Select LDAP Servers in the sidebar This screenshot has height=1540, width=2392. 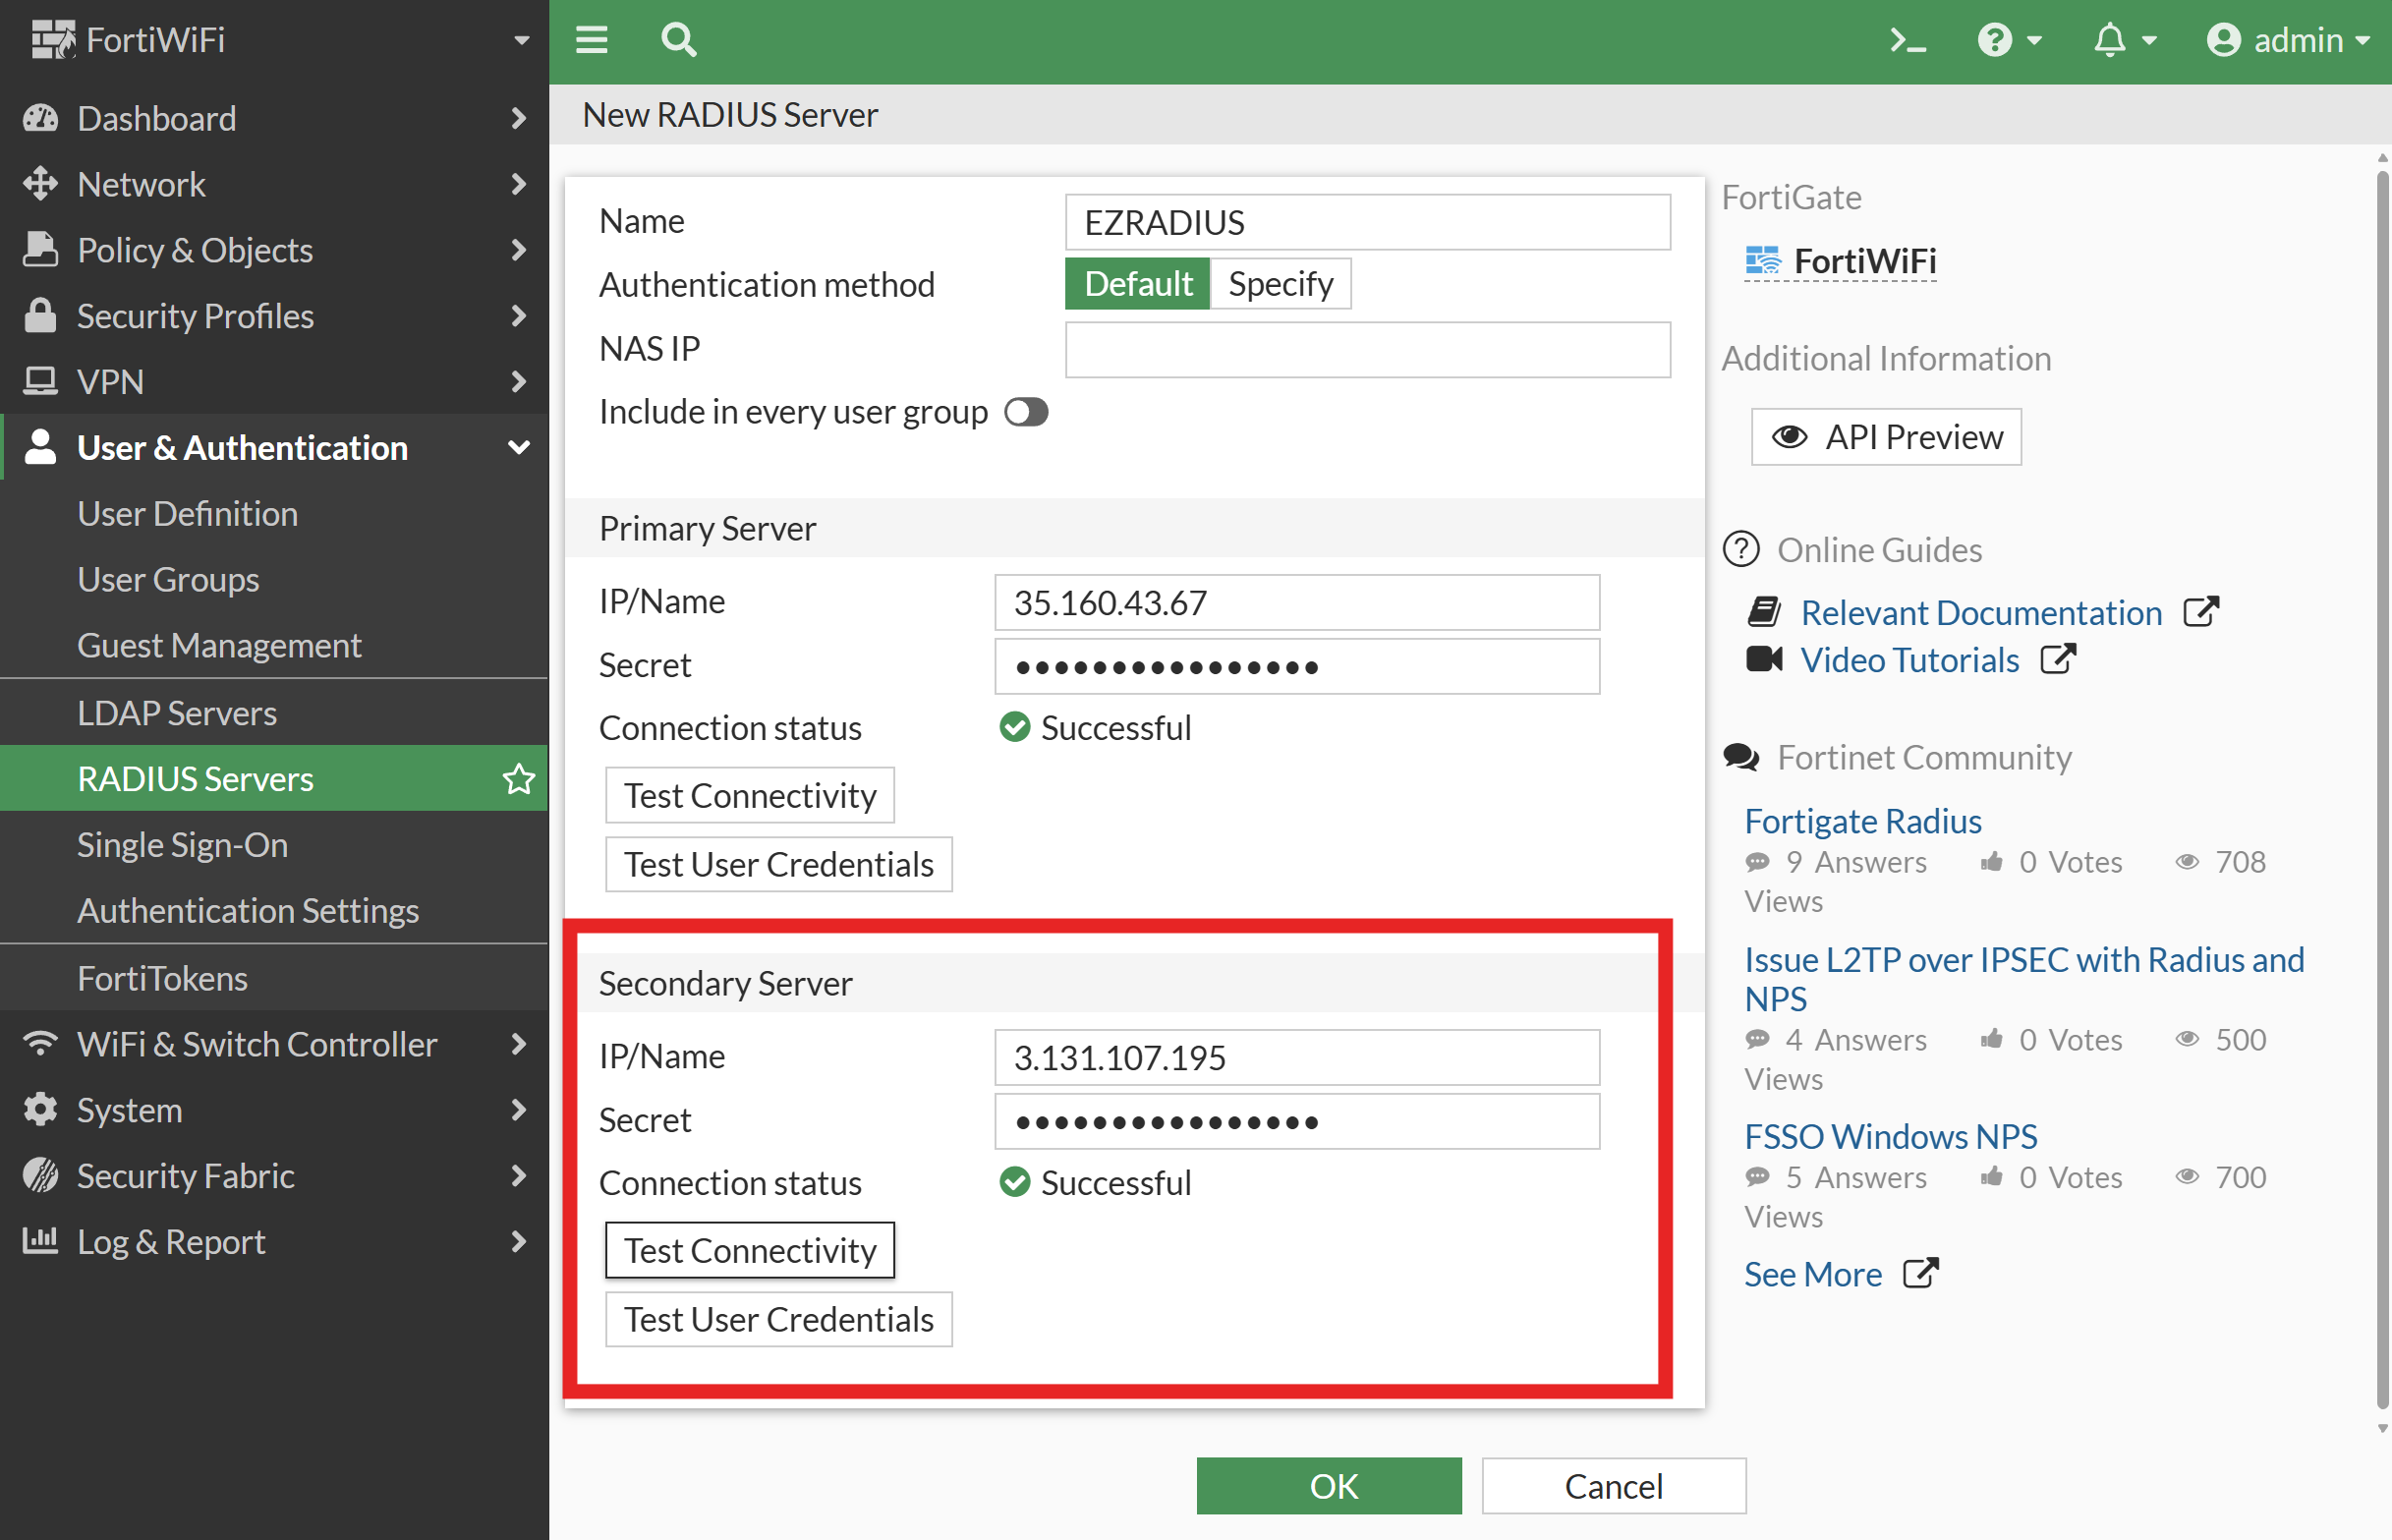tap(177, 713)
